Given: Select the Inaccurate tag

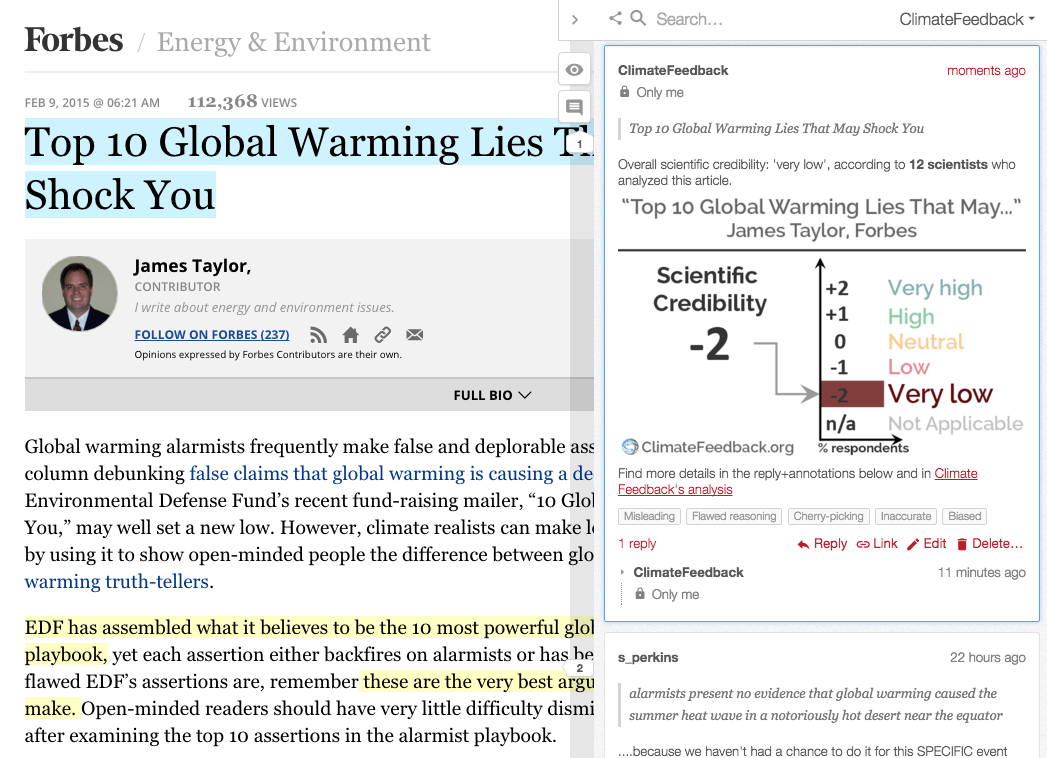Looking at the screenshot, I should click(905, 516).
